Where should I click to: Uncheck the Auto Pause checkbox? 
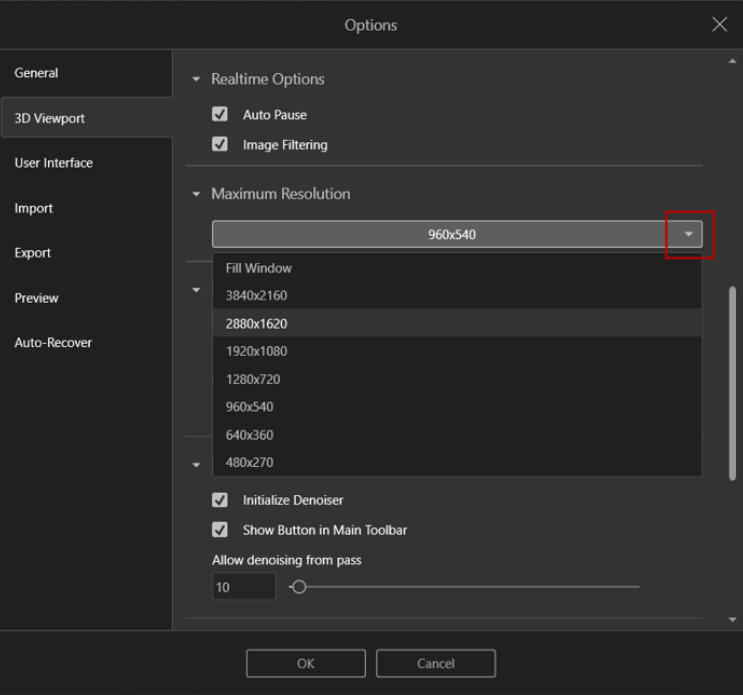point(221,115)
